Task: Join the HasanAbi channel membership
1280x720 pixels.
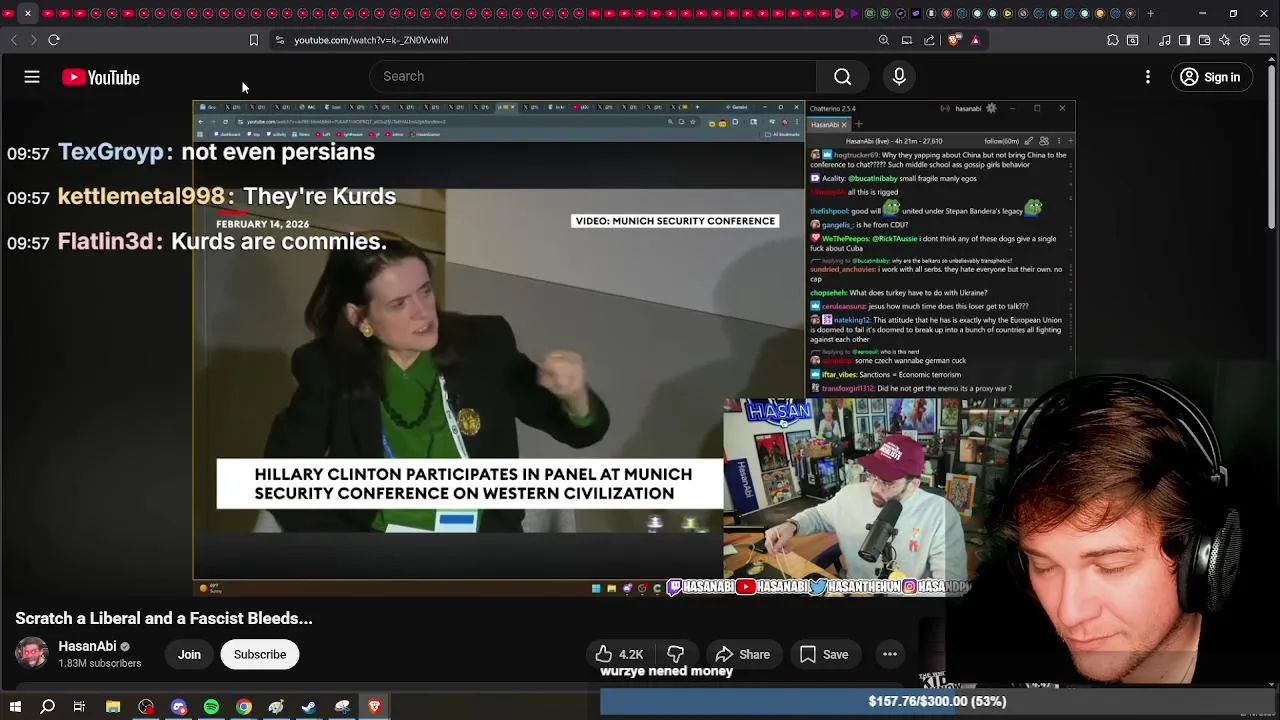Action: coord(189,655)
